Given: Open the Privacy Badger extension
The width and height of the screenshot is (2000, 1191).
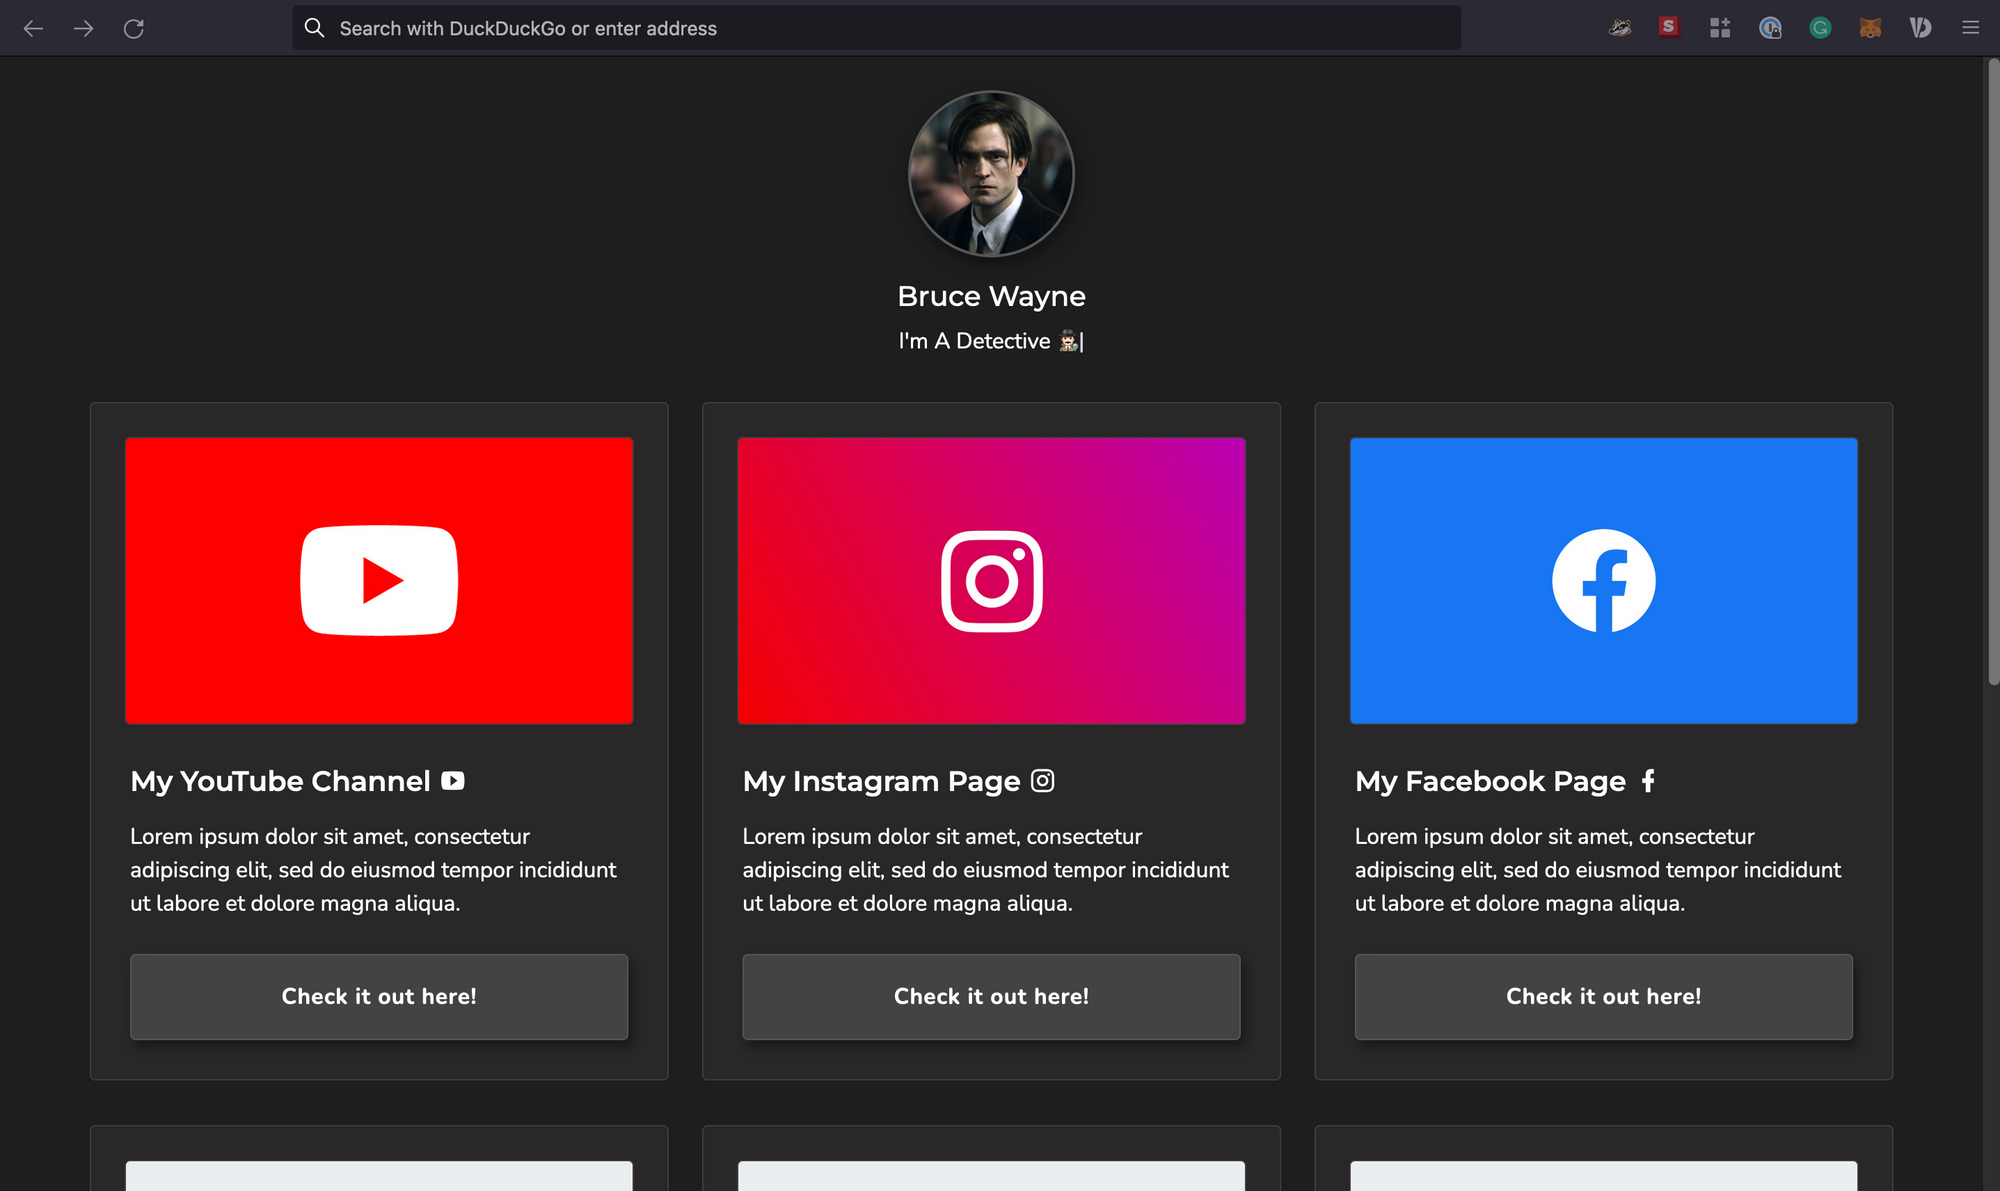Looking at the screenshot, I should tap(1620, 28).
